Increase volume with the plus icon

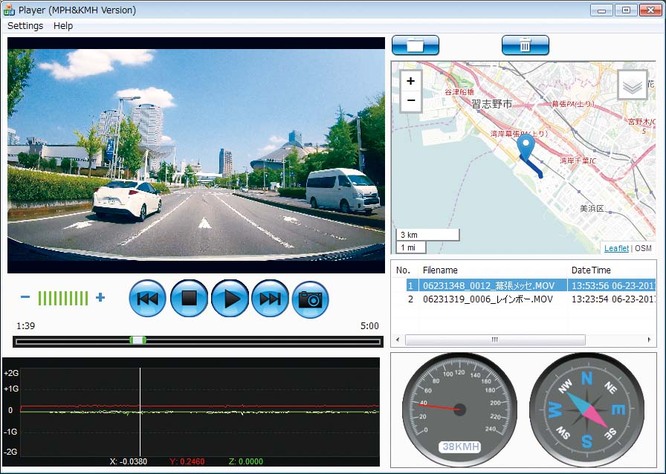[x=100, y=297]
